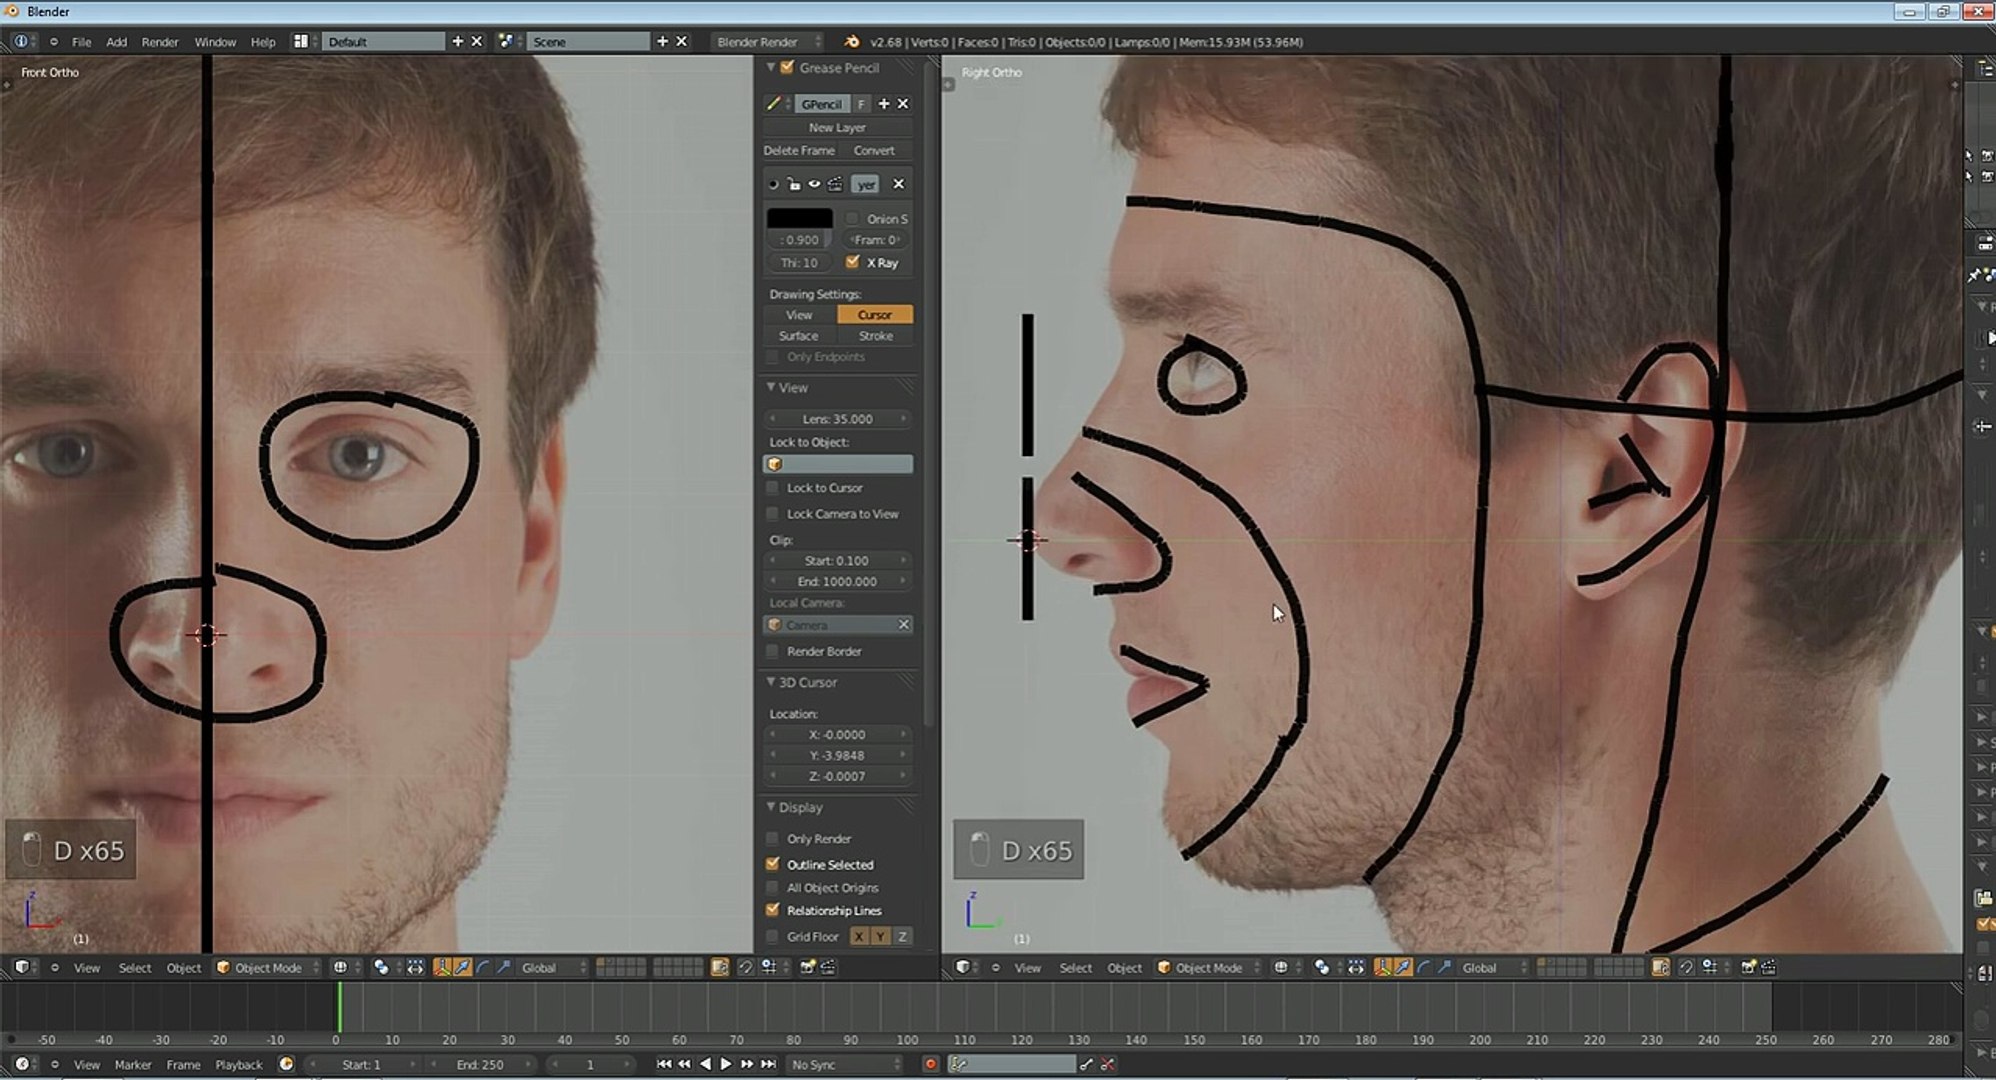Click the New Layer button
This screenshot has width=1996, height=1080.
837,127
